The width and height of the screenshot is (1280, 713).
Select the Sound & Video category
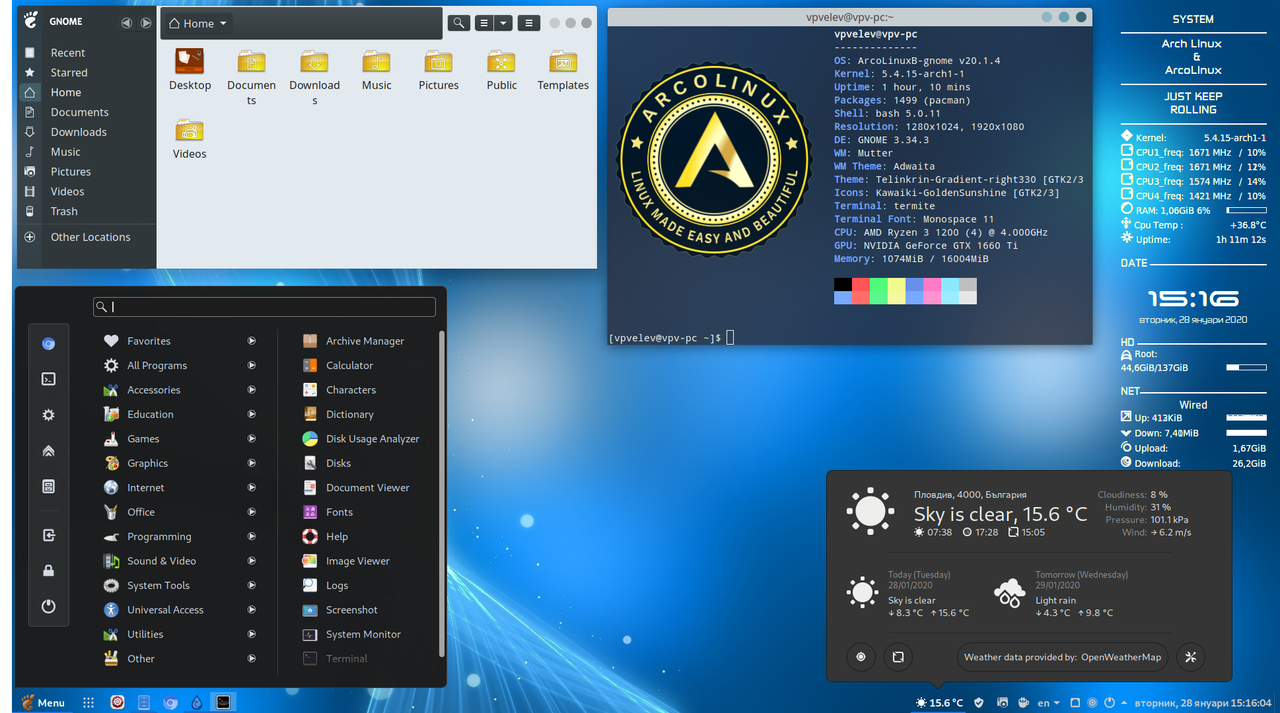coord(178,561)
